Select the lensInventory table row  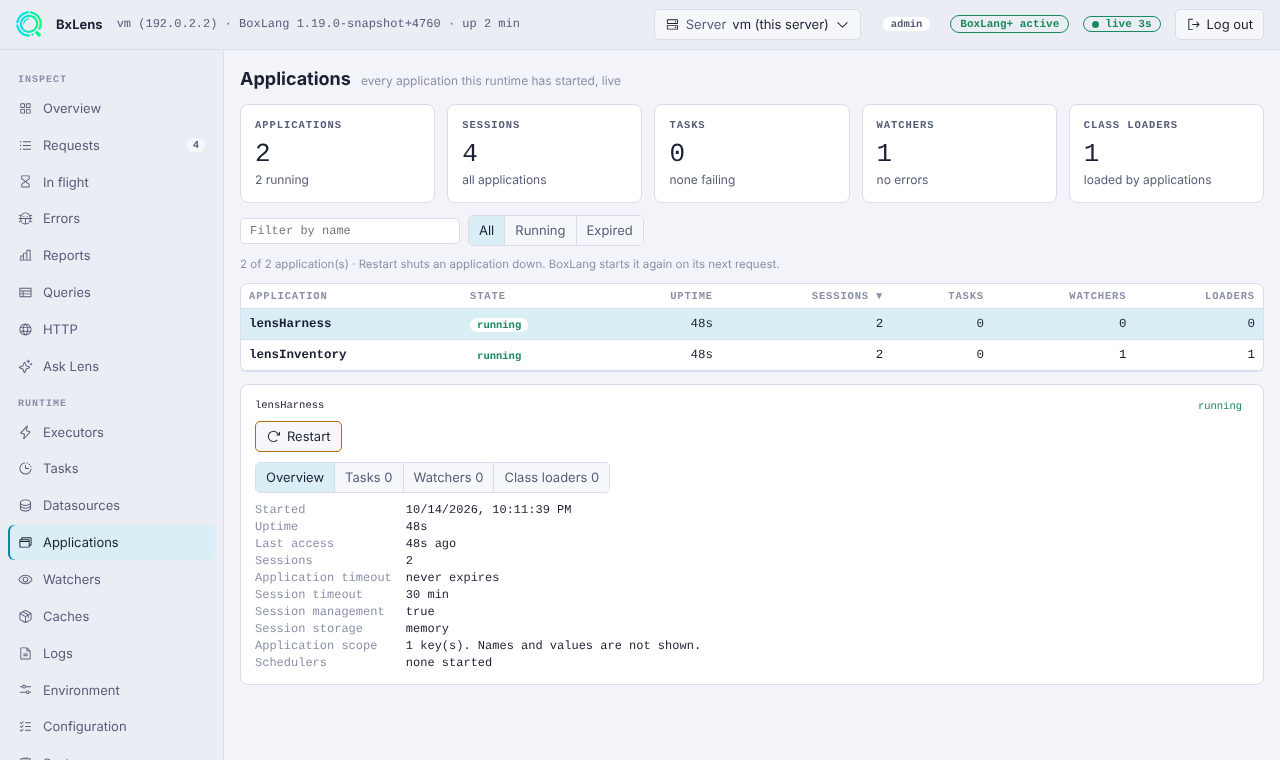[x=752, y=355]
